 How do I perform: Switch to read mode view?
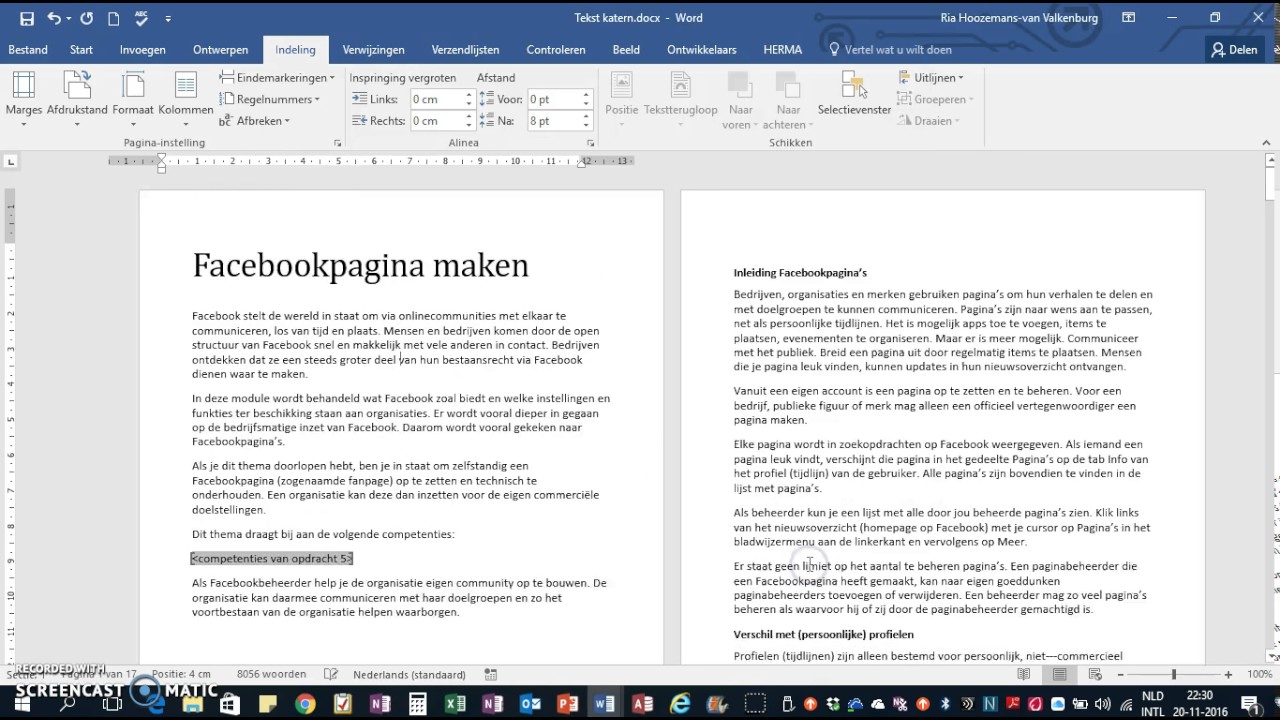tap(1023, 675)
